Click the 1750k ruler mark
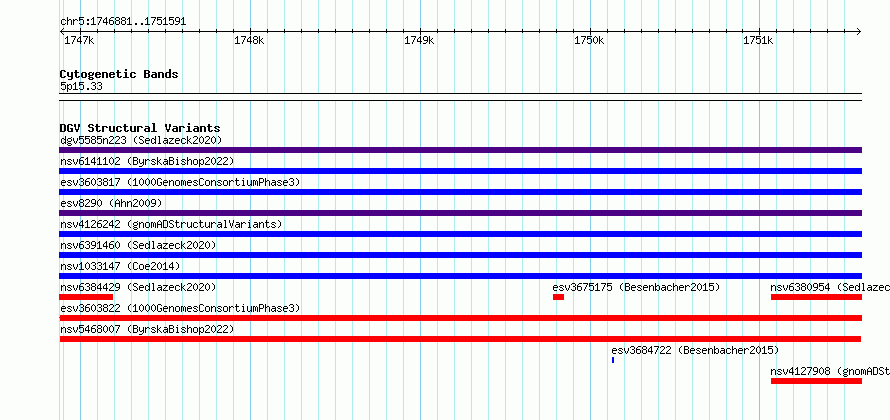890x420 pixels. (x=589, y=40)
